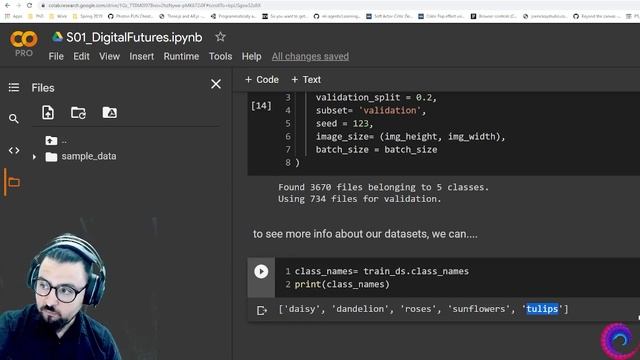This screenshot has height=360, width=640.
Task: Click the validation_split = 0.2 line
Action: 376,98
